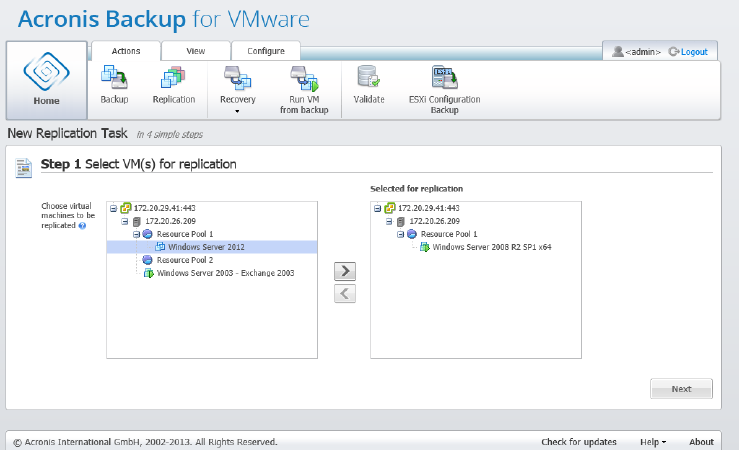Click the vCenter icon of 172.20.29.41:443 in the left tree
The image size is (739, 450).
point(125,208)
